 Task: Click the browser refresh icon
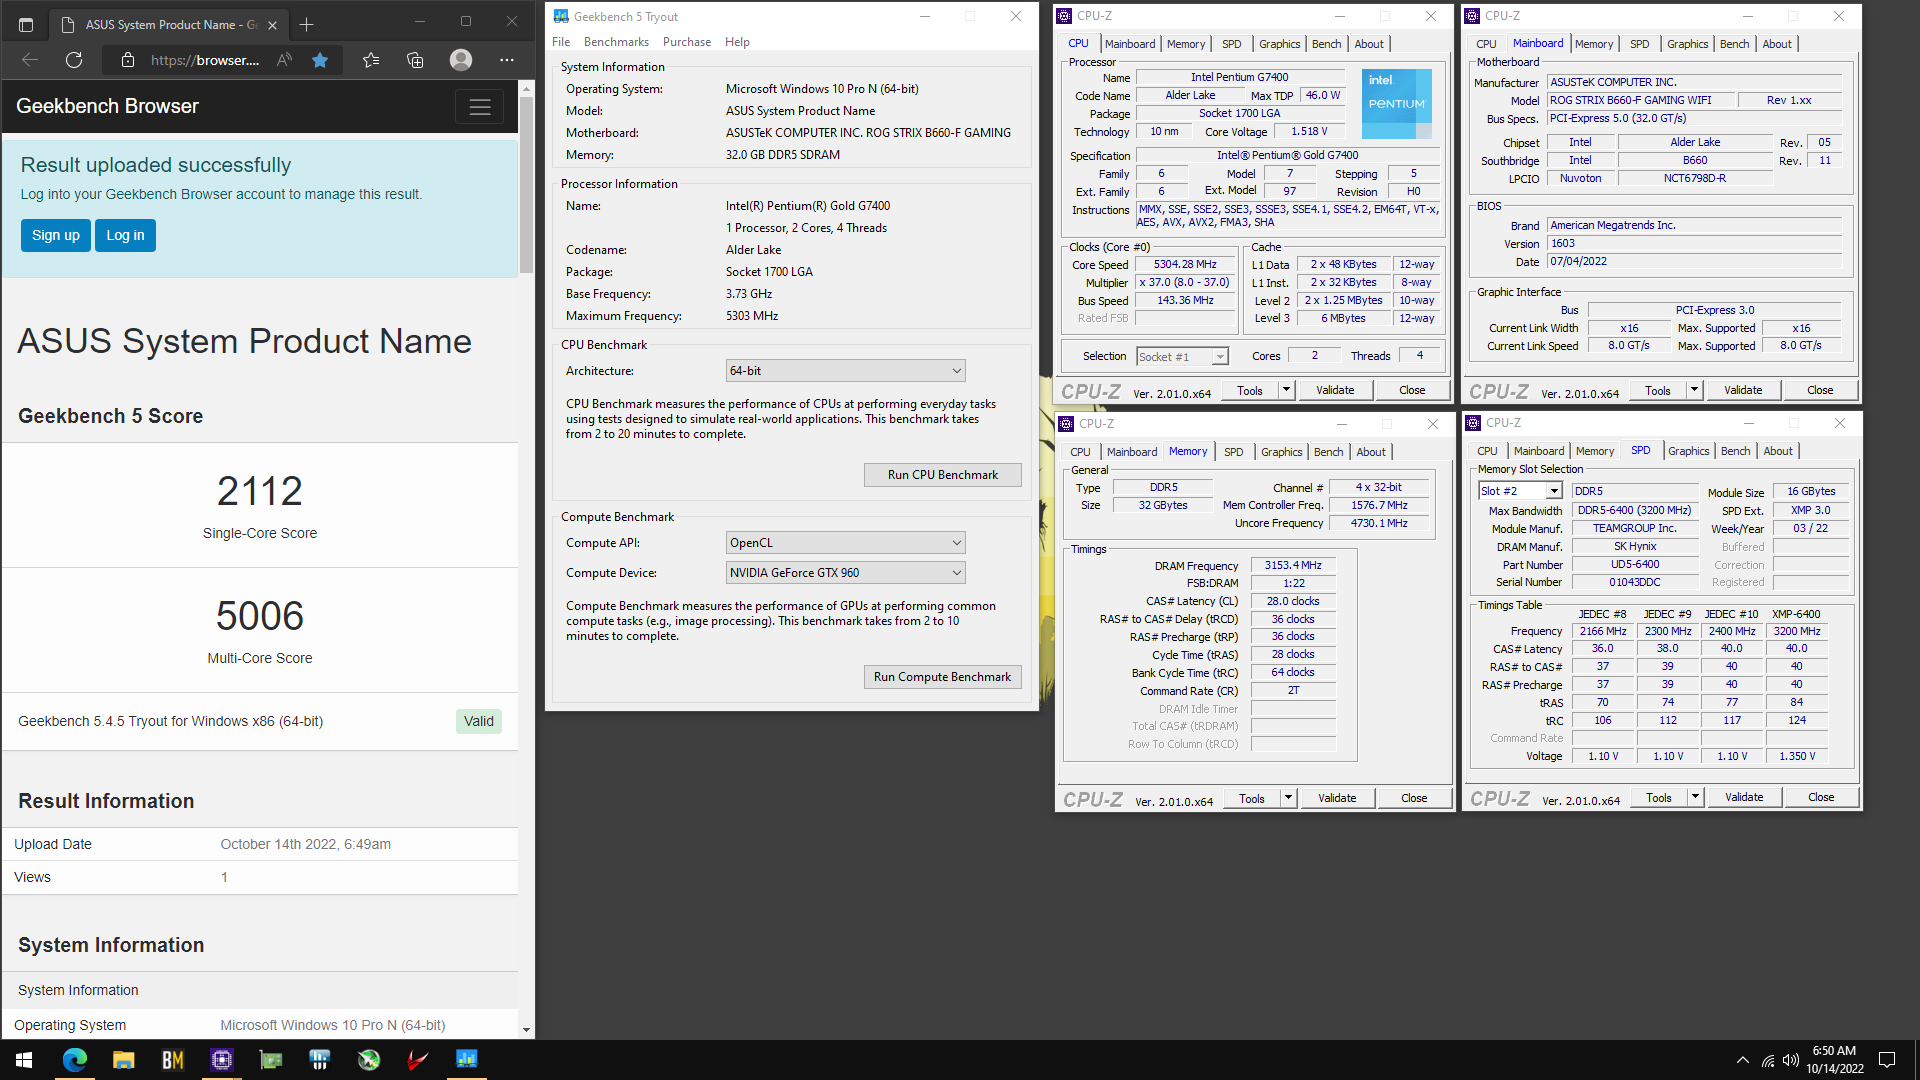coord(74,60)
